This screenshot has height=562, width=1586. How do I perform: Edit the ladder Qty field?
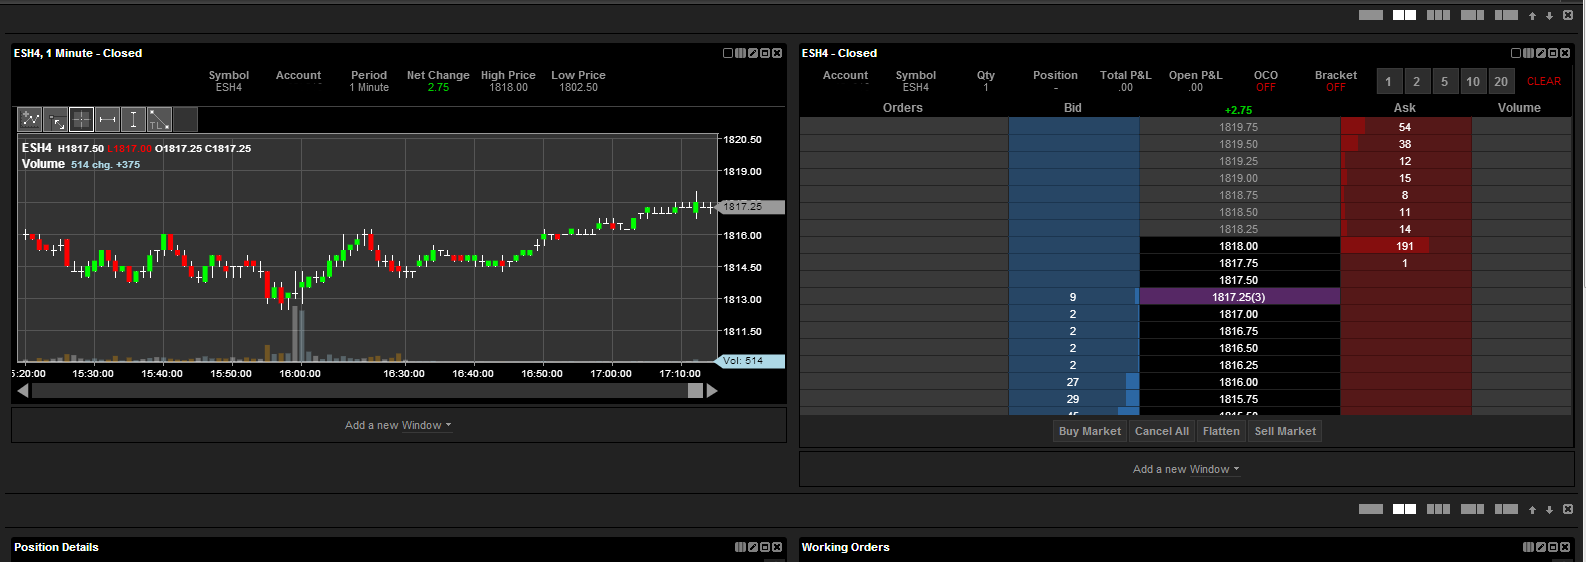[x=986, y=87]
